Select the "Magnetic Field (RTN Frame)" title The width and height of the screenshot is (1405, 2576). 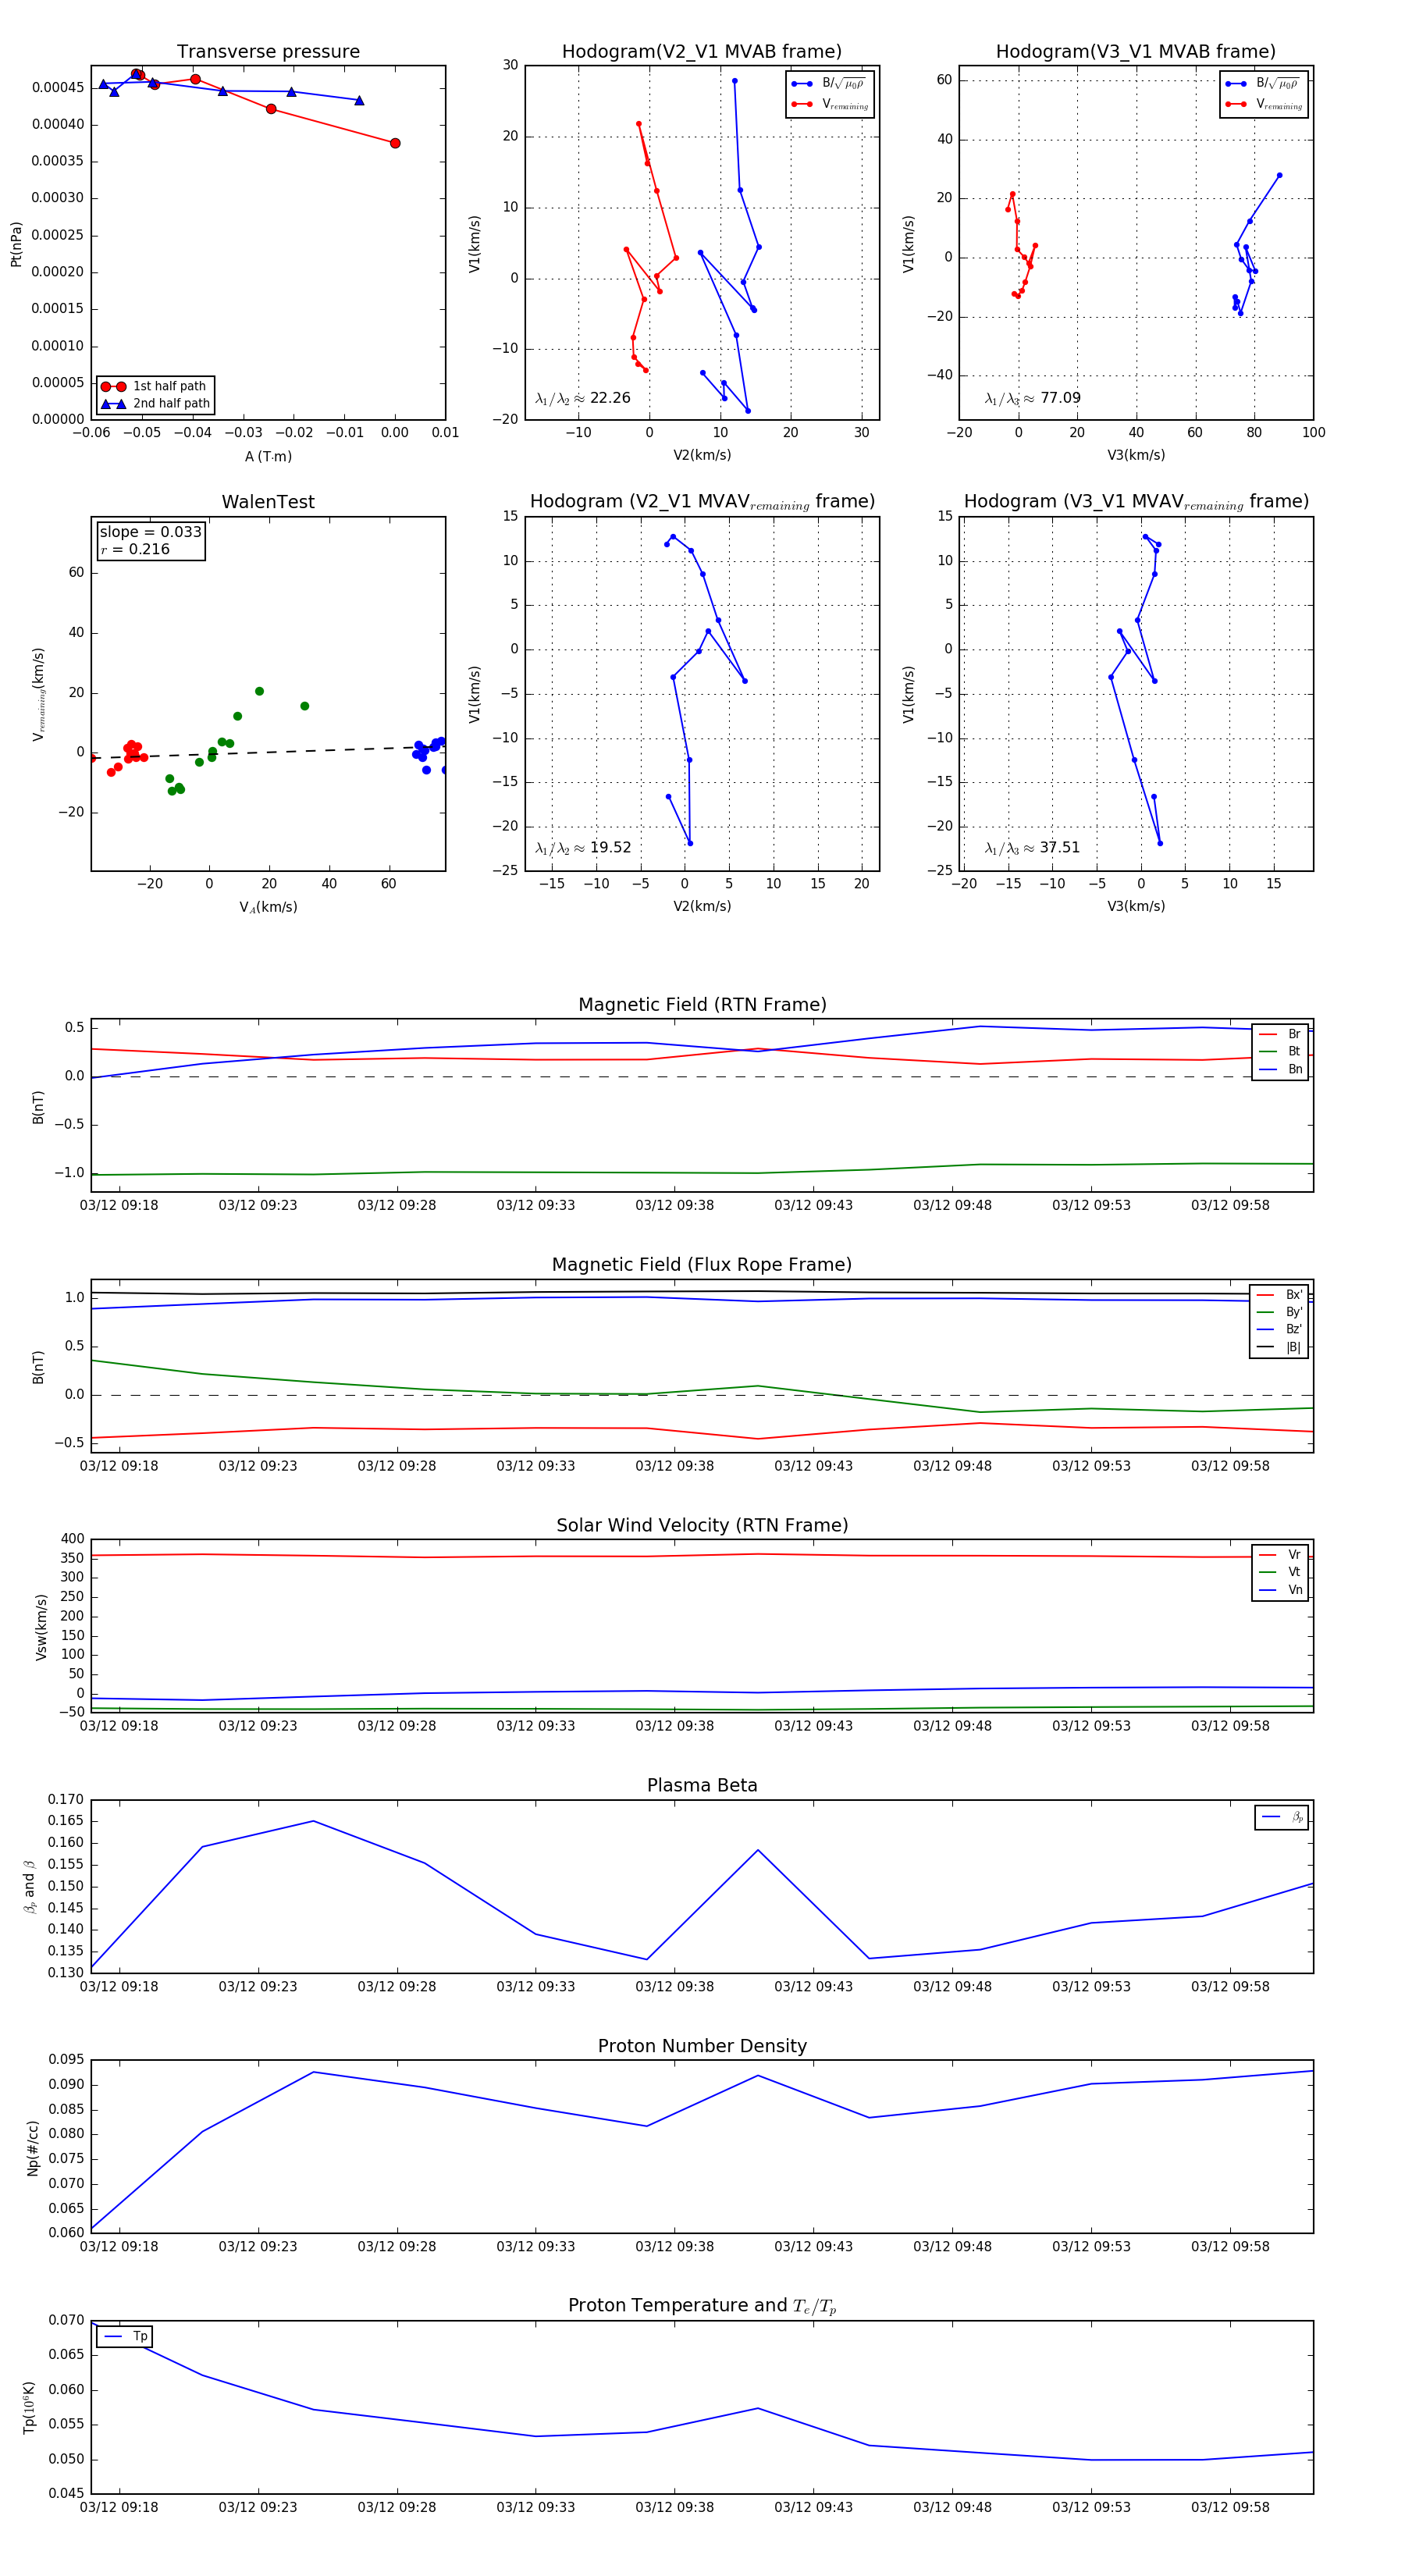(702, 1005)
